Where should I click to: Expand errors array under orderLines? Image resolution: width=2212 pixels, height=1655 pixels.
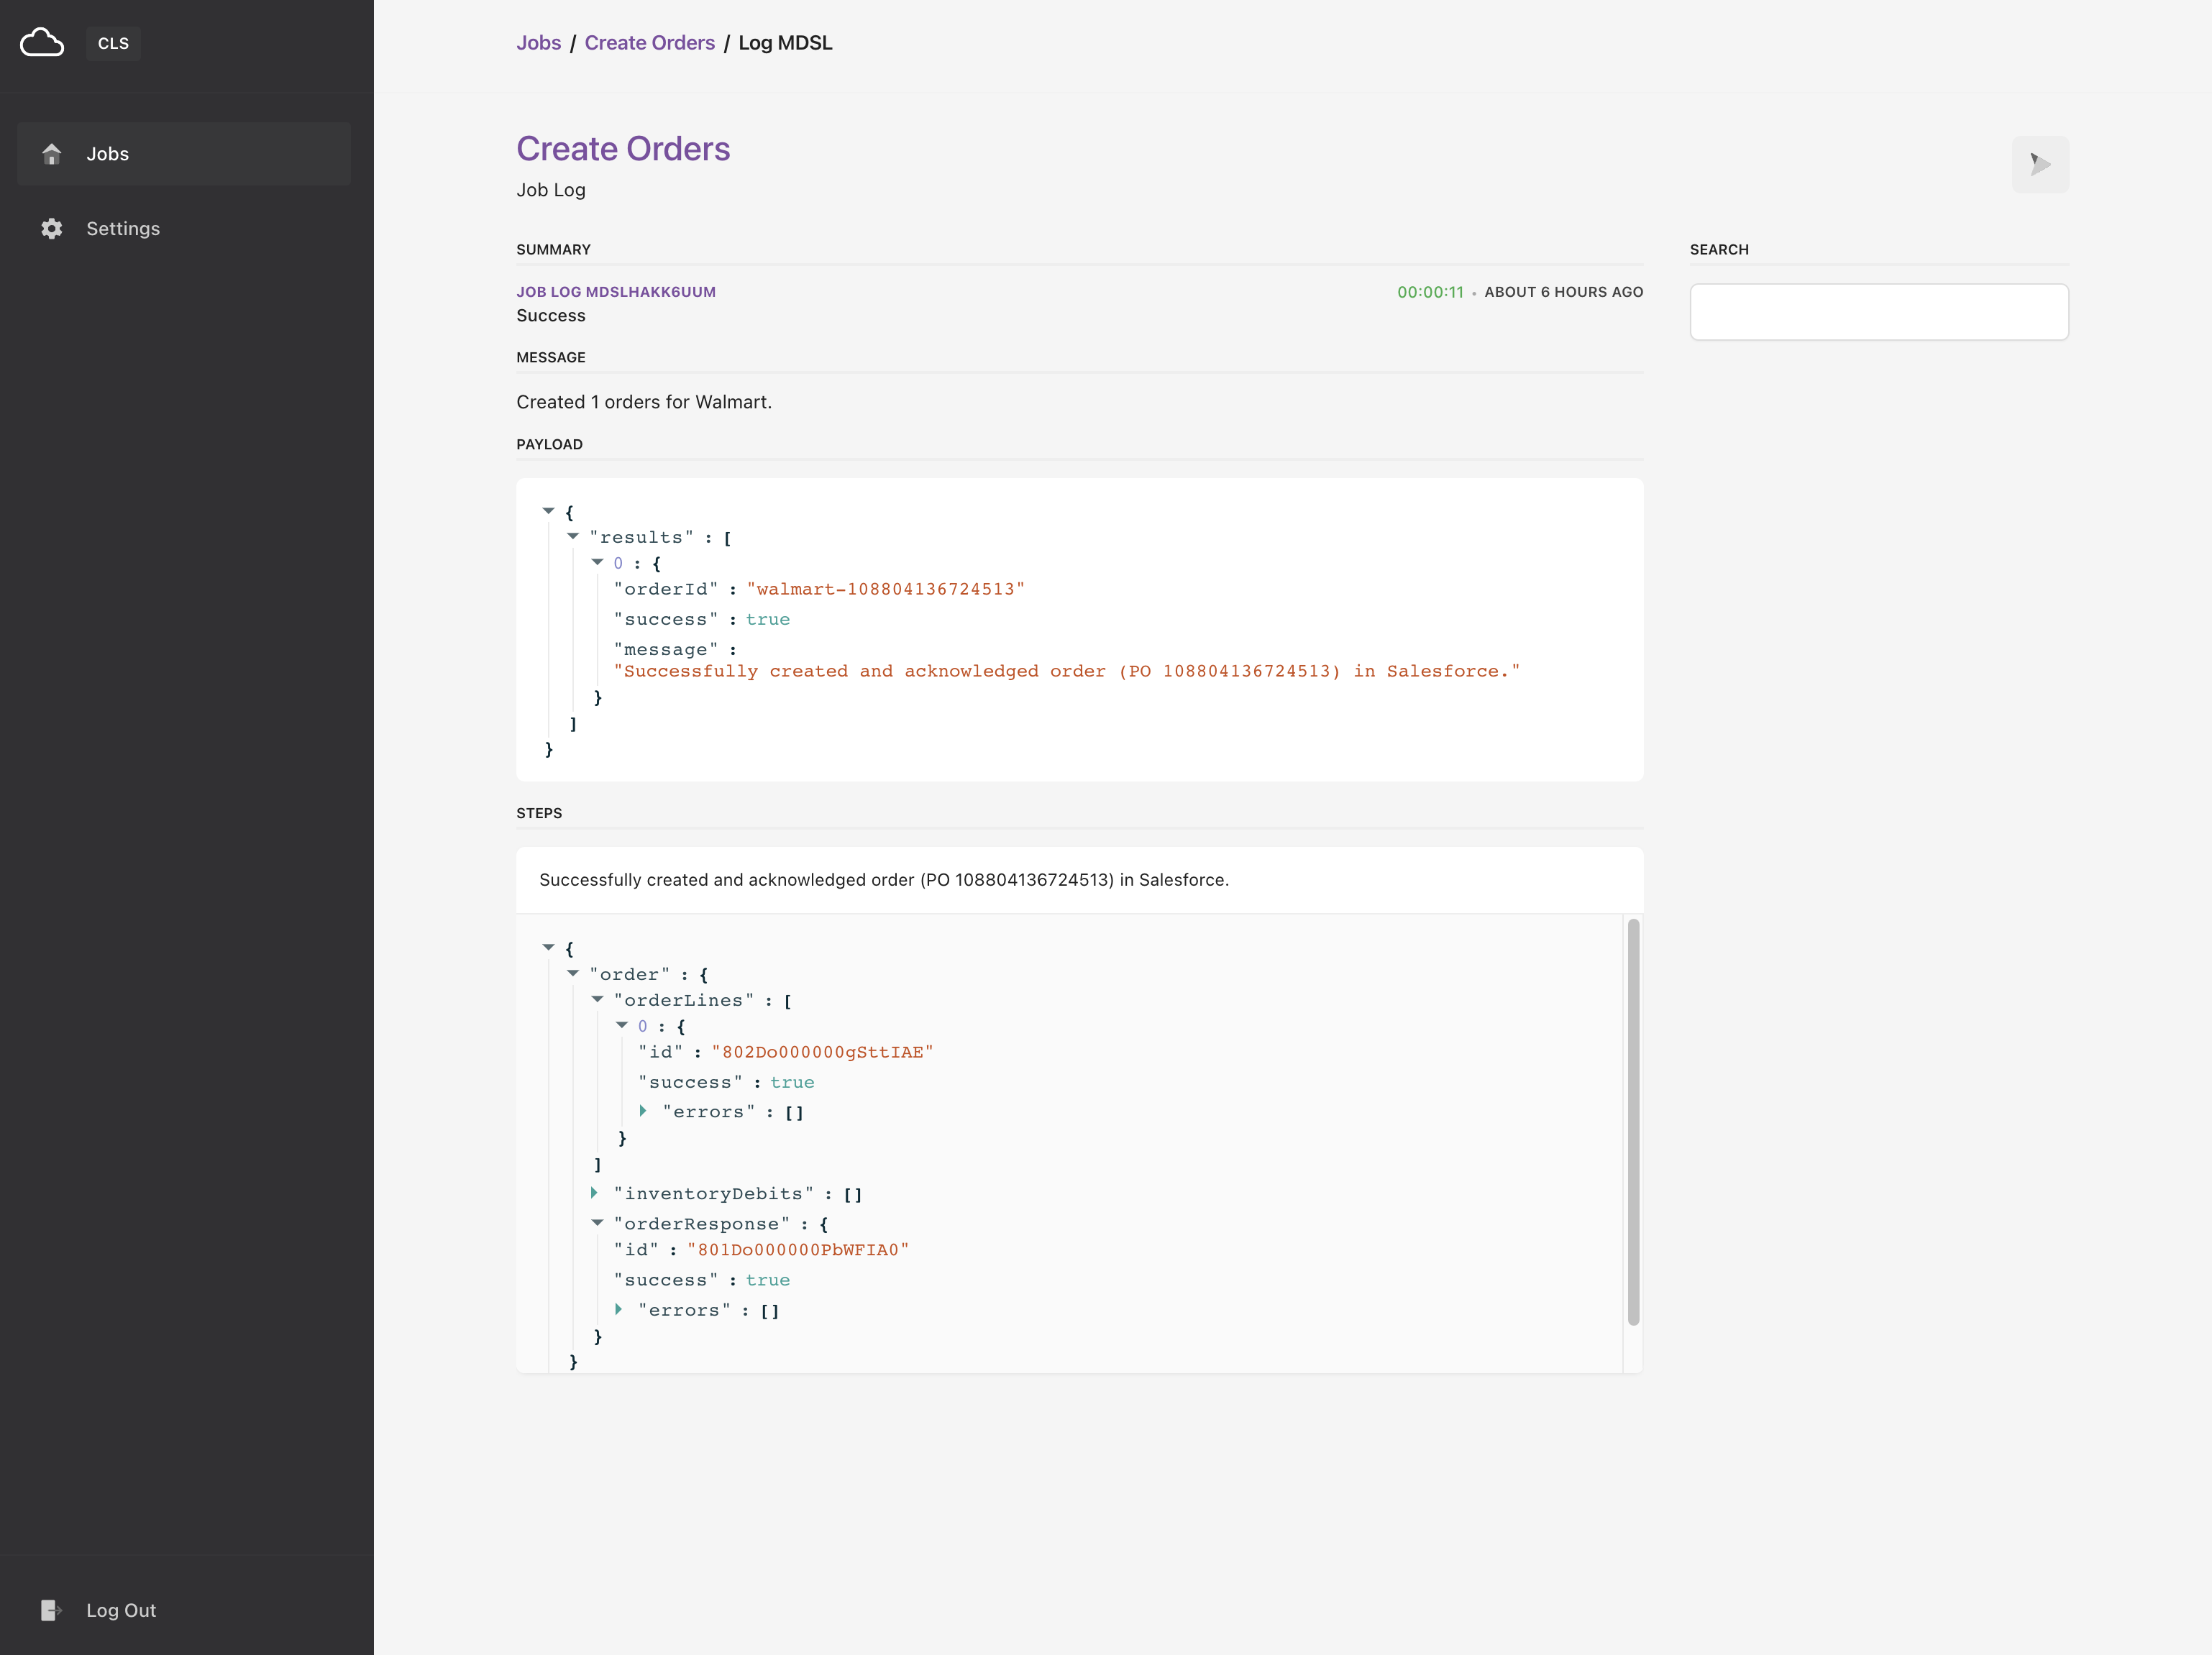643,1111
